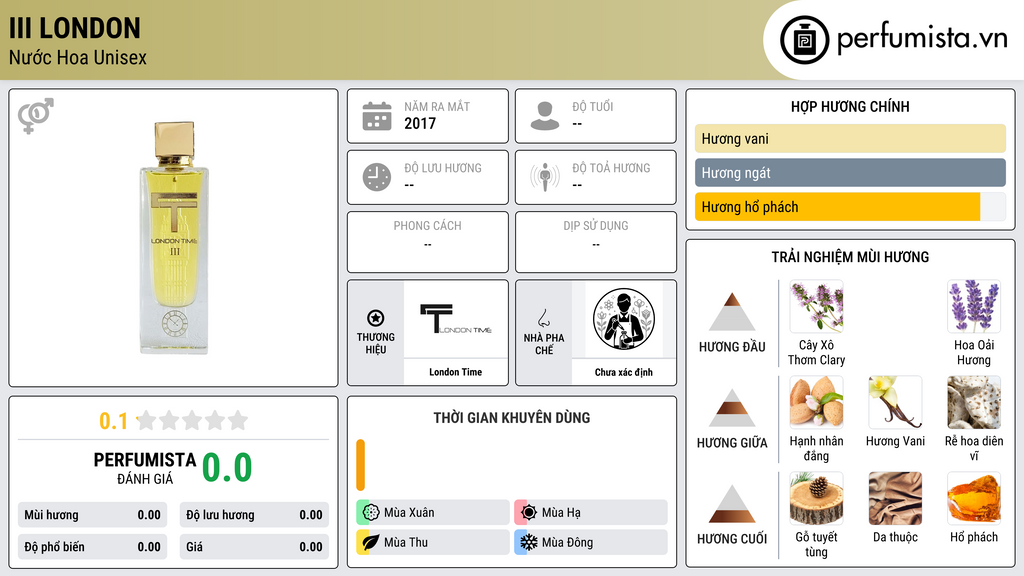The width and height of the screenshot is (1024, 576).
Task: Click the 0.1 user rating number
Action: pos(114,421)
